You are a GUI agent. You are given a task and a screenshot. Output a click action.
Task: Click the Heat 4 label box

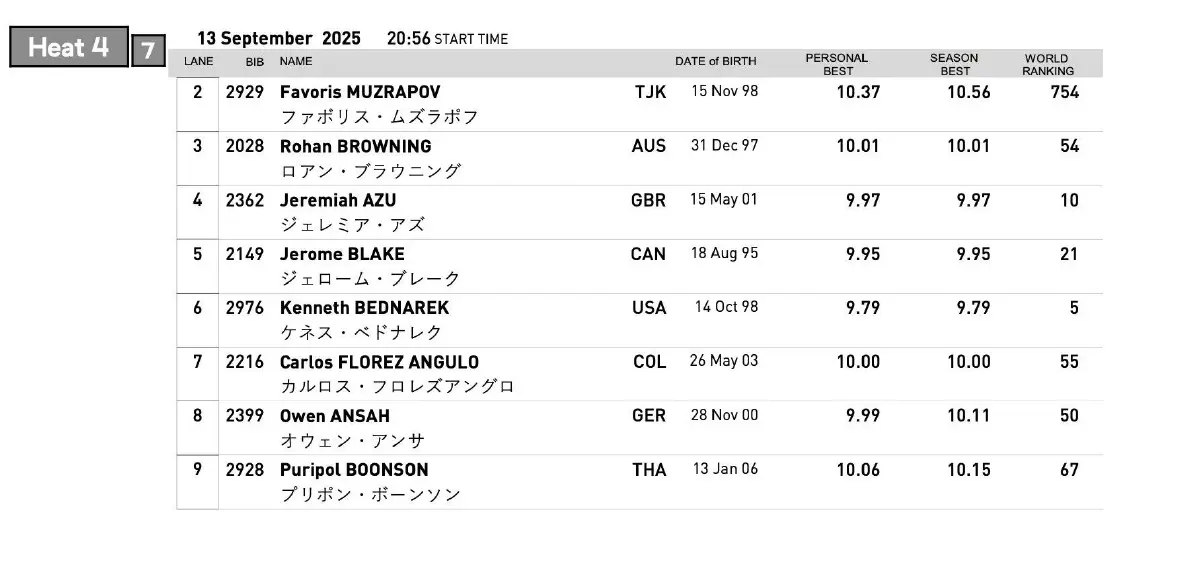click(x=69, y=47)
